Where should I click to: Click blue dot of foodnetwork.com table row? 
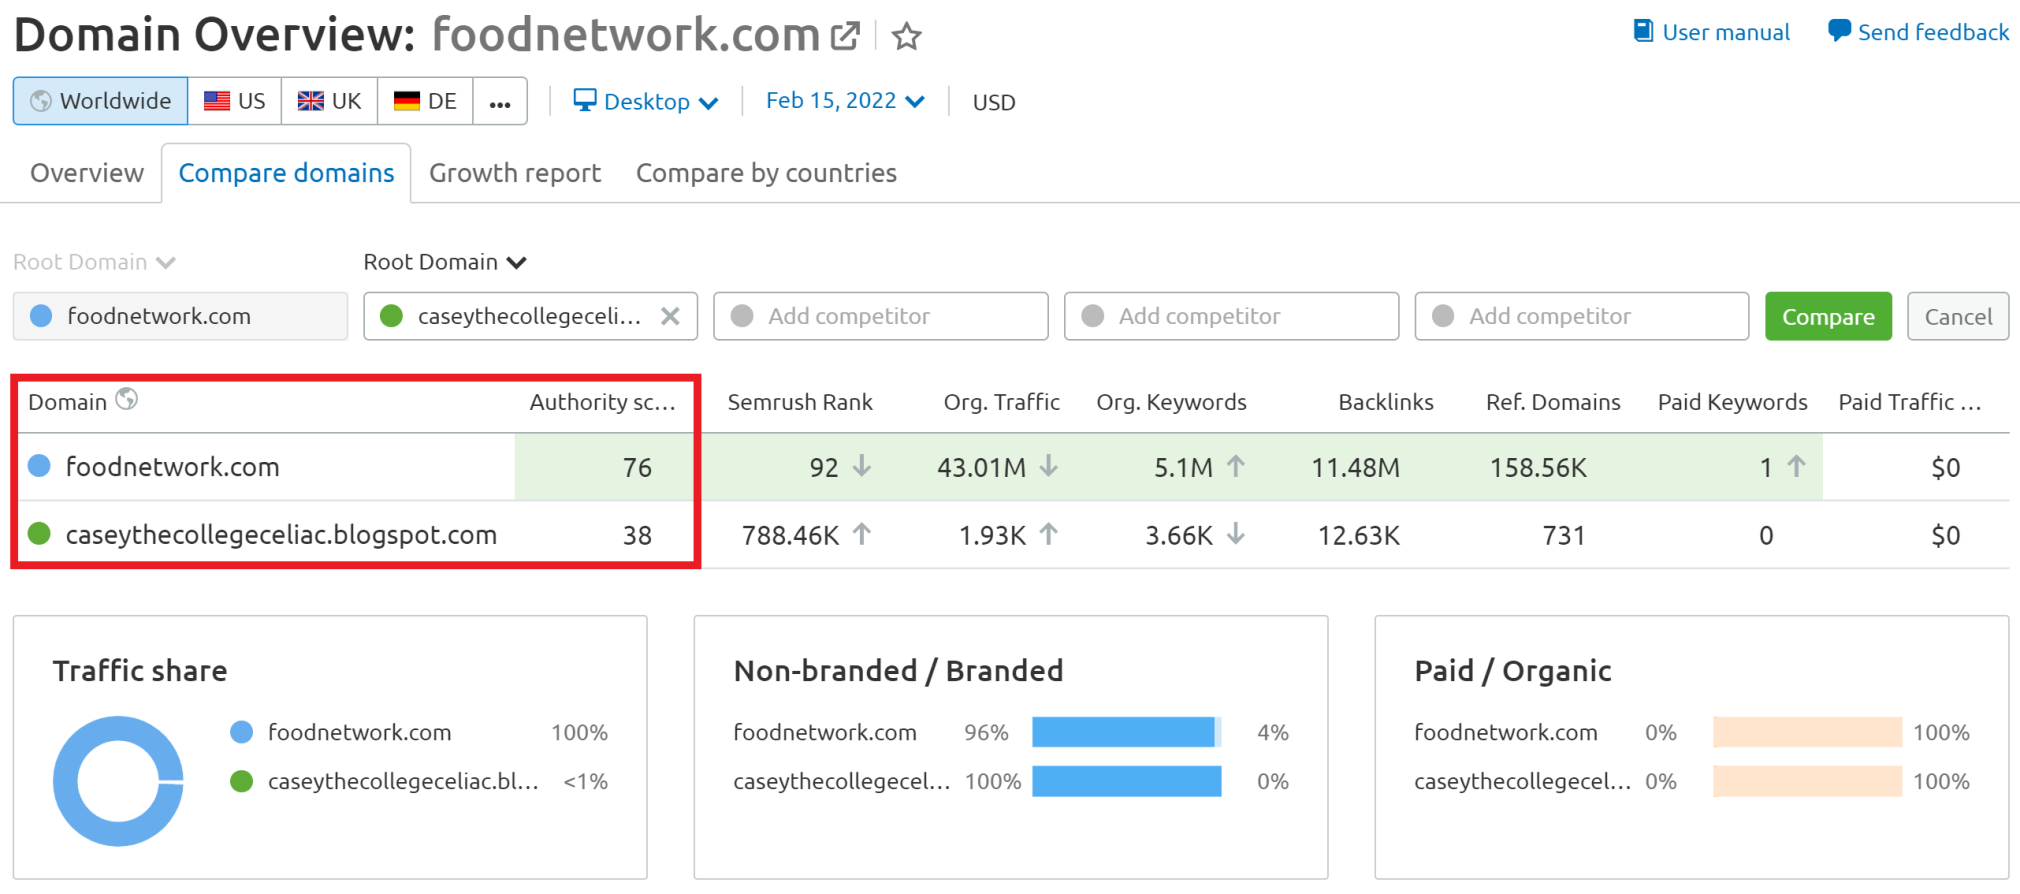pyautogui.click(x=39, y=466)
